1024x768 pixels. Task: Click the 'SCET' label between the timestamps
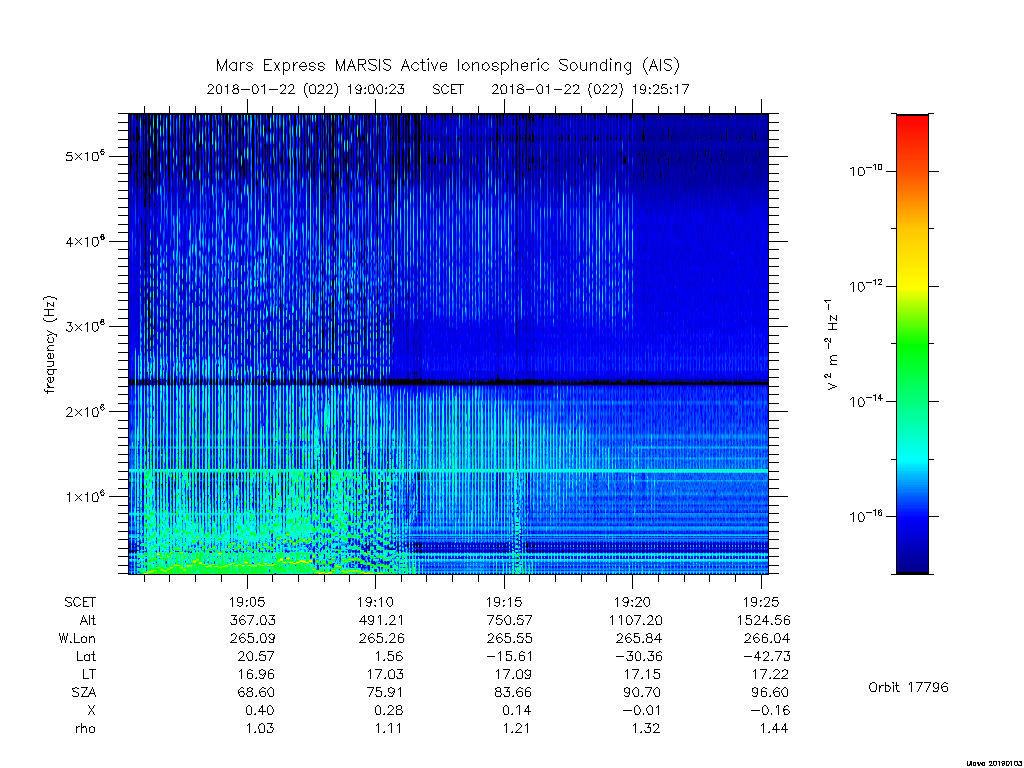(448, 89)
